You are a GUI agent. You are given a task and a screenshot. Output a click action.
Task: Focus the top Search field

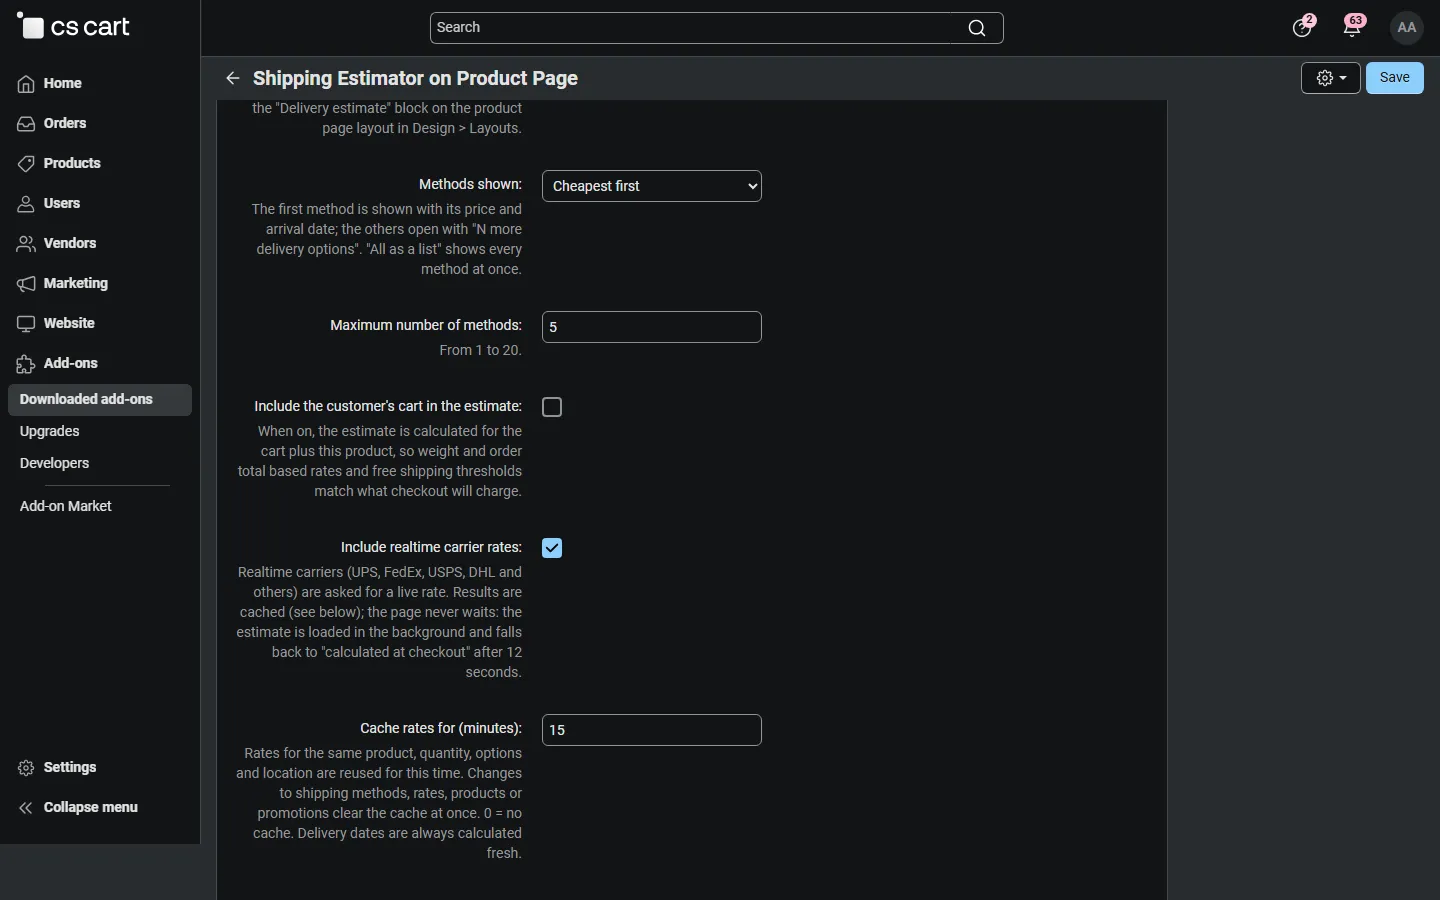click(x=716, y=28)
